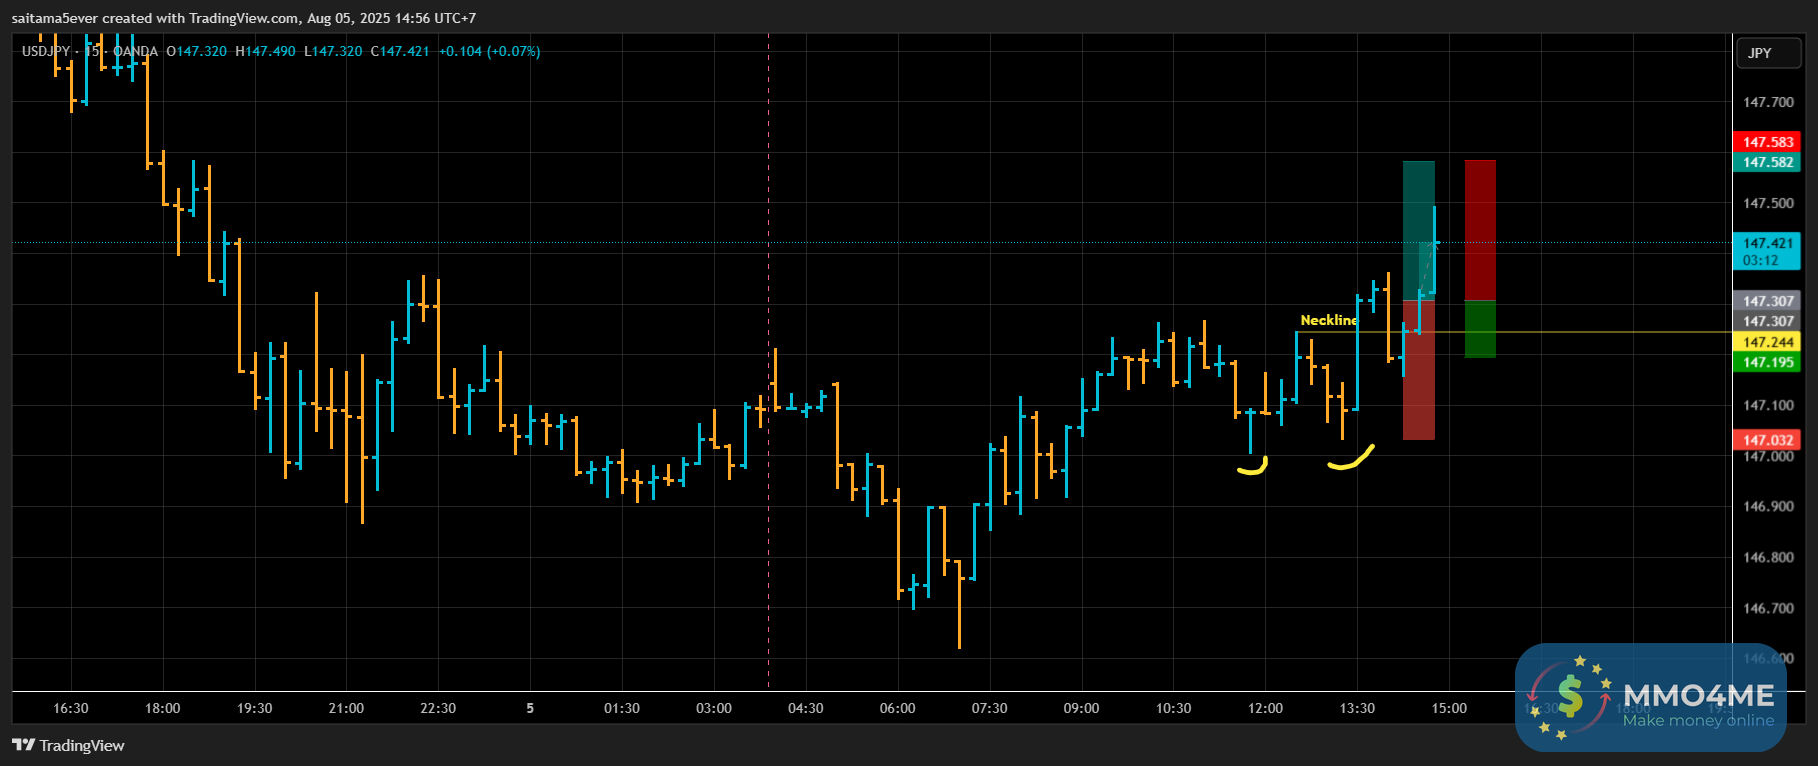
Task: Click the MMO4ME dollar logo icon
Action: tap(1570, 697)
